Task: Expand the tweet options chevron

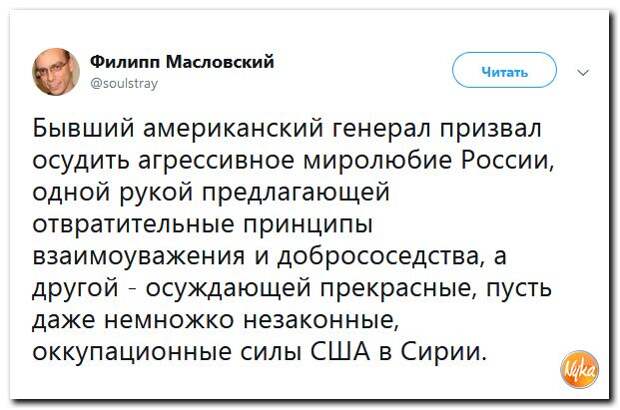Action: point(584,72)
